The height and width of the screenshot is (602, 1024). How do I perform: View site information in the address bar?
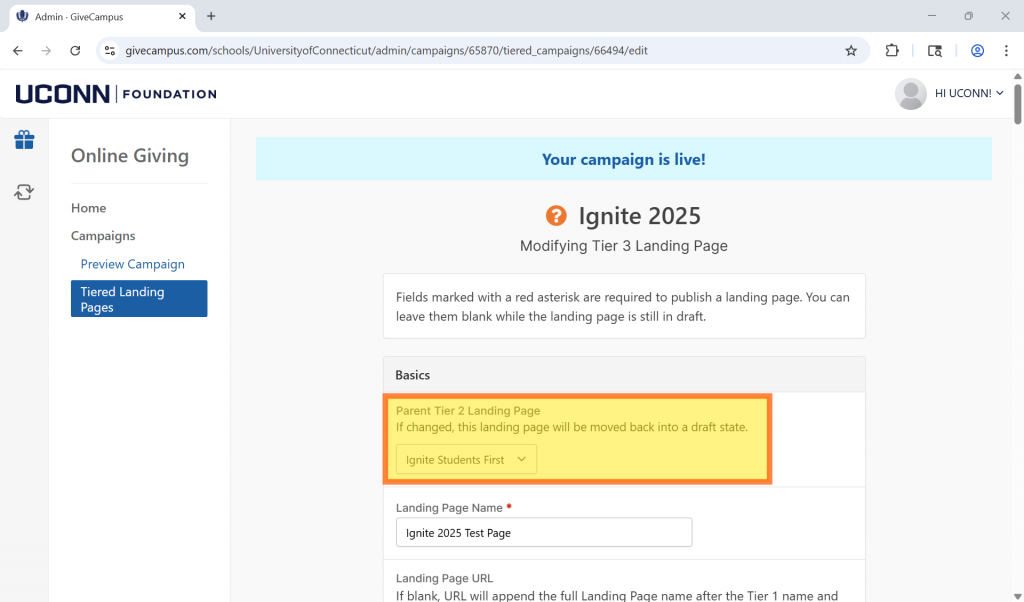click(x=110, y=51)
